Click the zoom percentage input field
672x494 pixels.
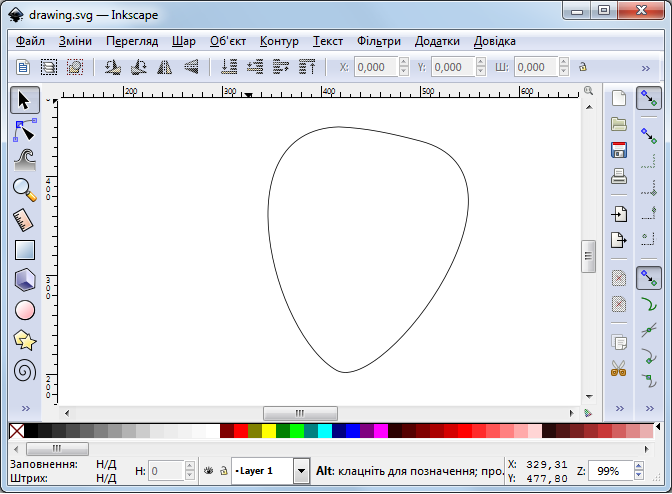[610, 470]
